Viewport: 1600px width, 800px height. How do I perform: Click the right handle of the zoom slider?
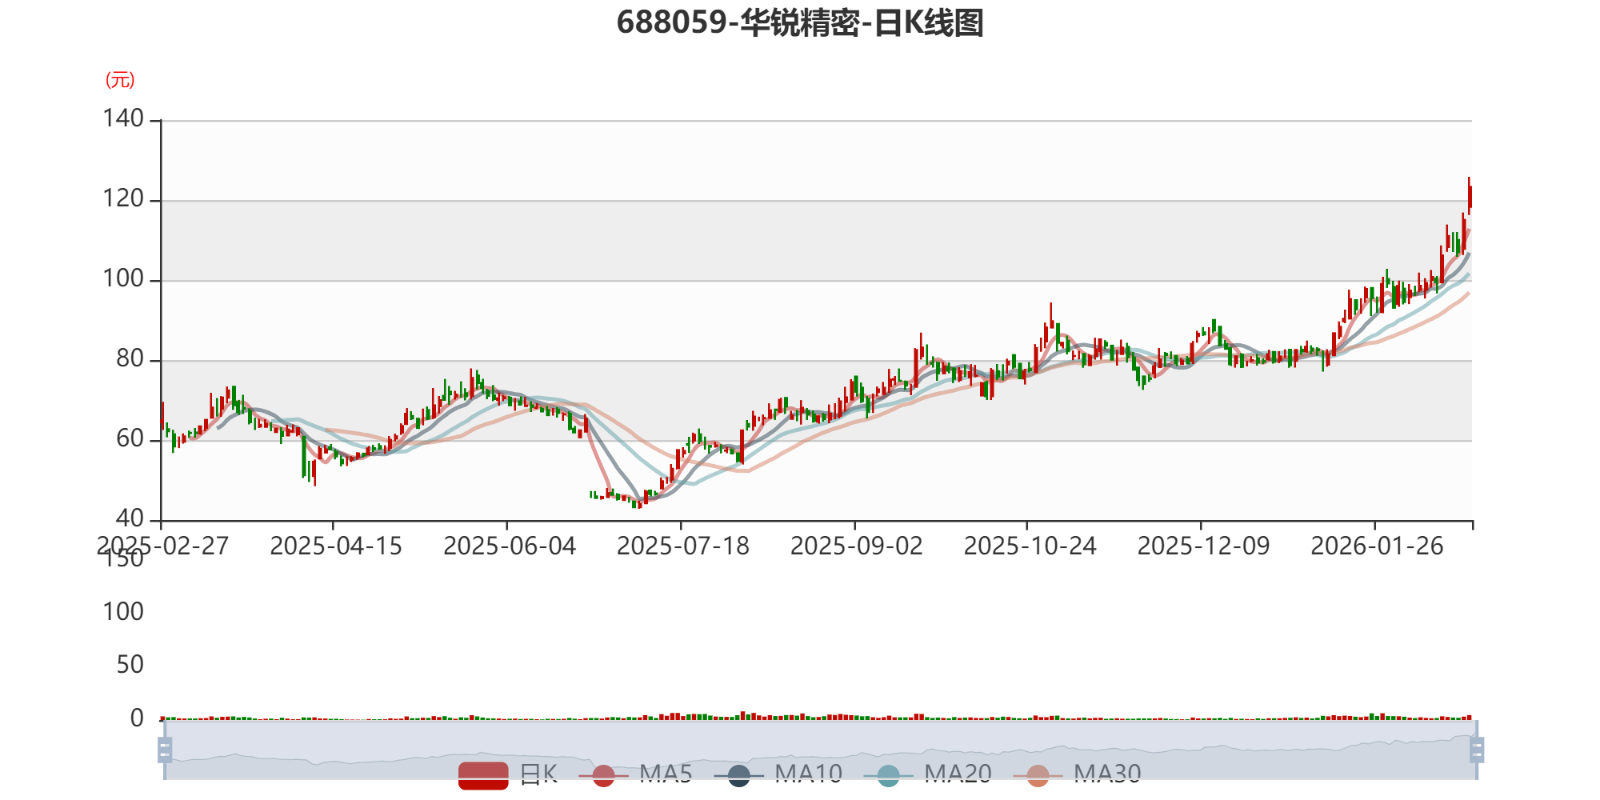(x=1477, y=750)
